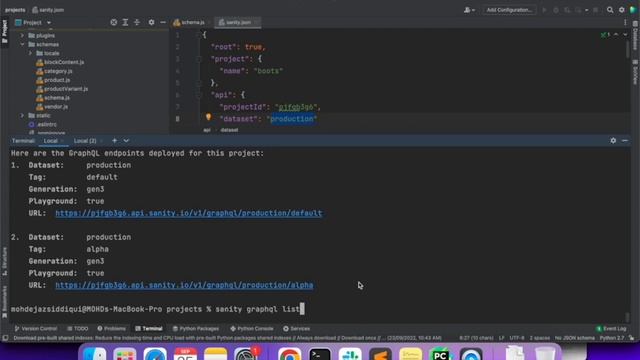Expand the locale folder
Screen dimensions: 640x360
pyautogui.click(x=31, y=53)
